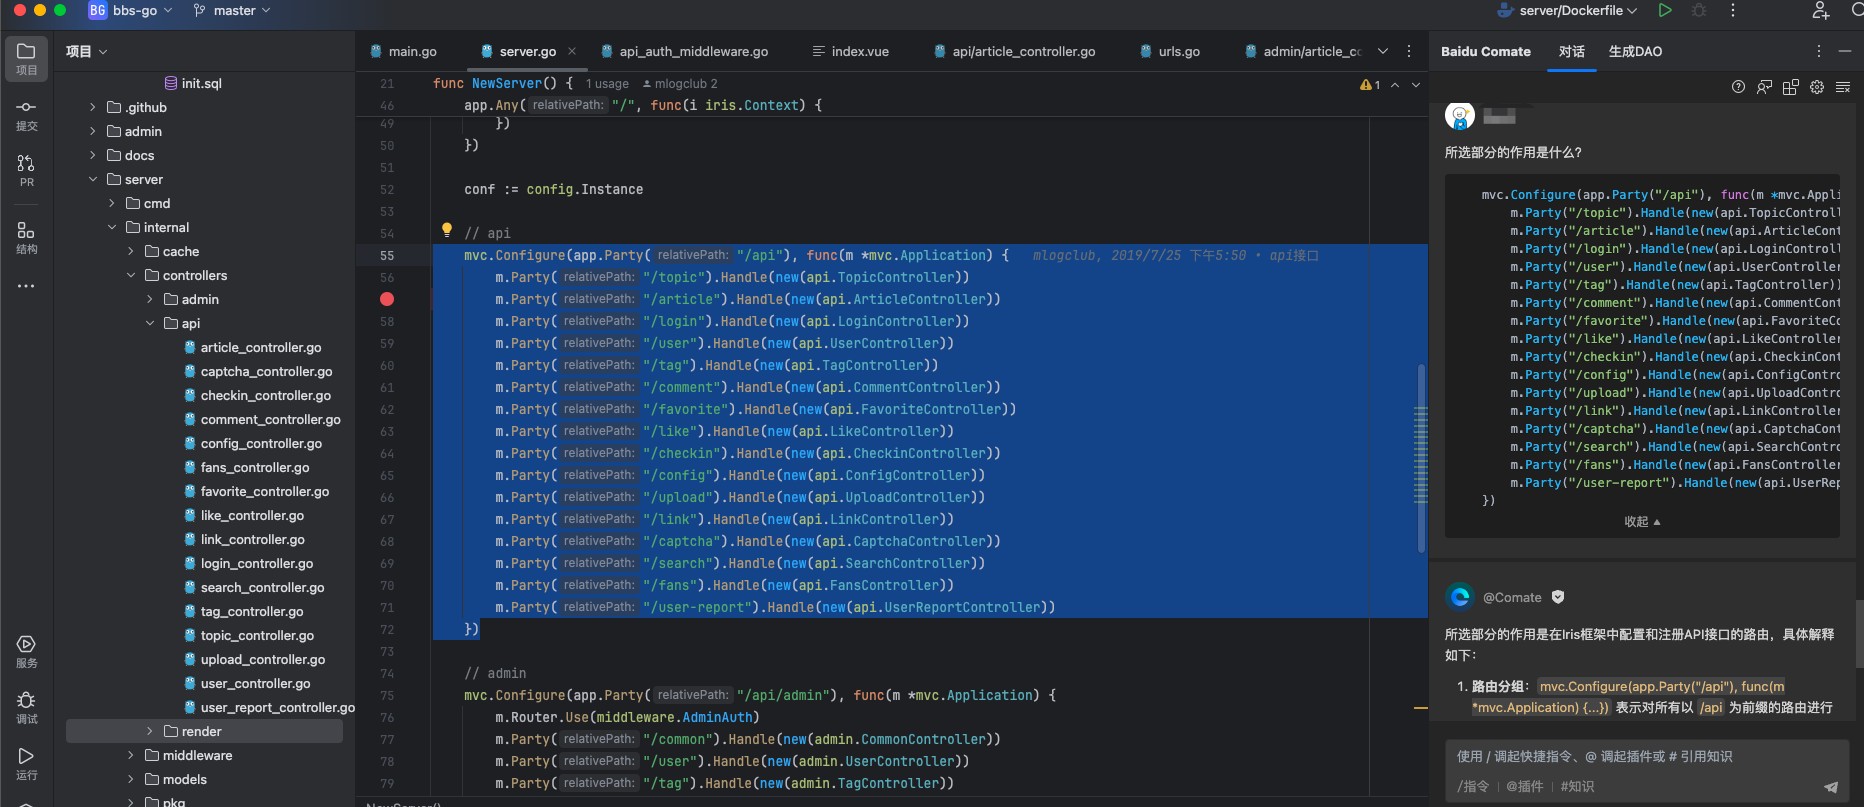Switch to main.go tab
Viewport: 1864px width, 807px height.
403,51
